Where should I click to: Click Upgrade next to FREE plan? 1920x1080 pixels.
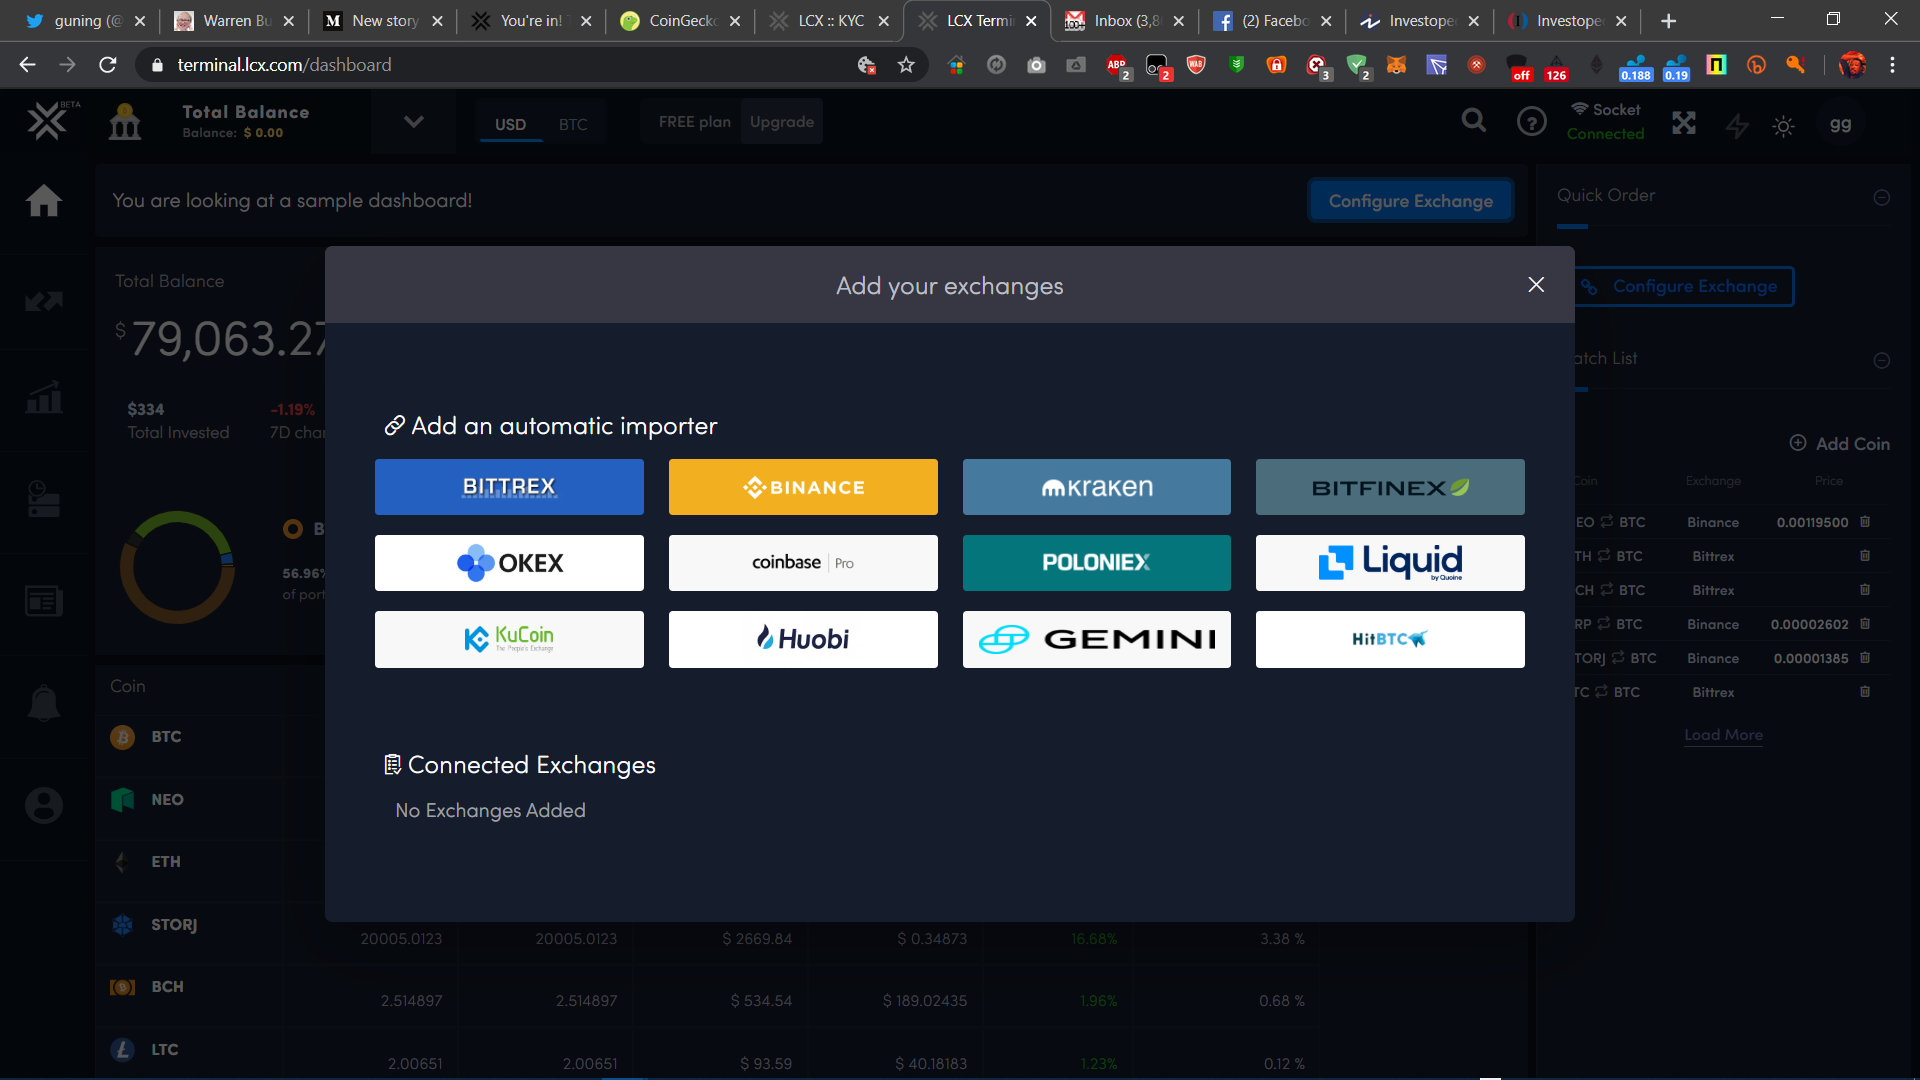(781, 121)
